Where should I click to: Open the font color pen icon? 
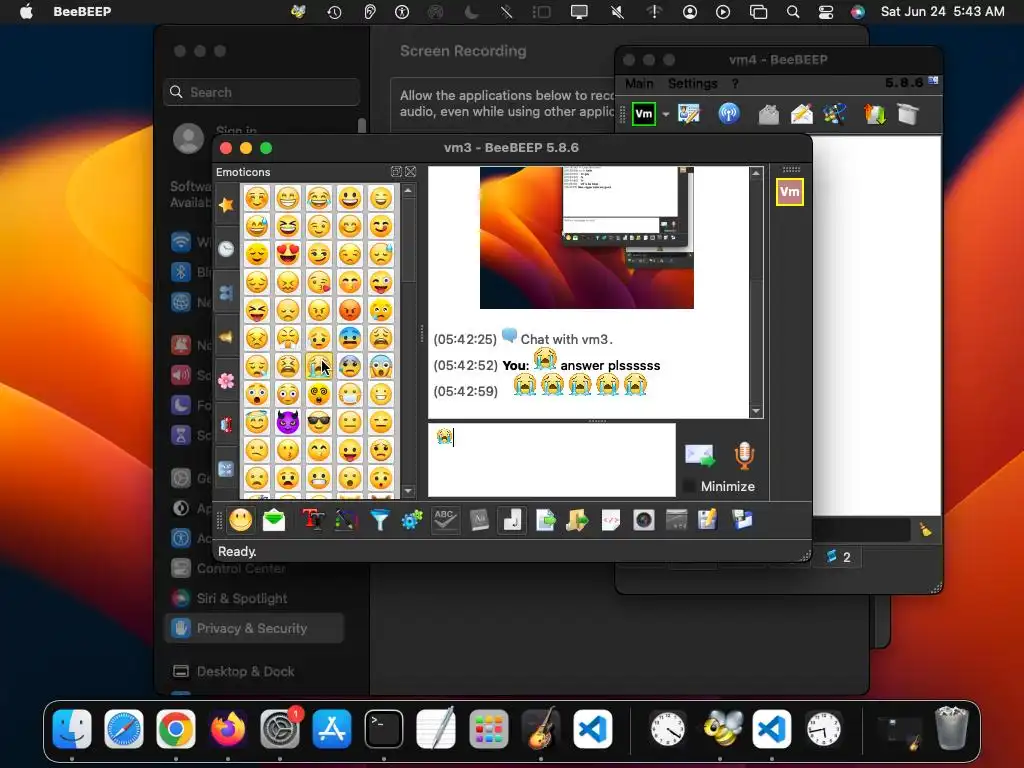click(346, 520)
